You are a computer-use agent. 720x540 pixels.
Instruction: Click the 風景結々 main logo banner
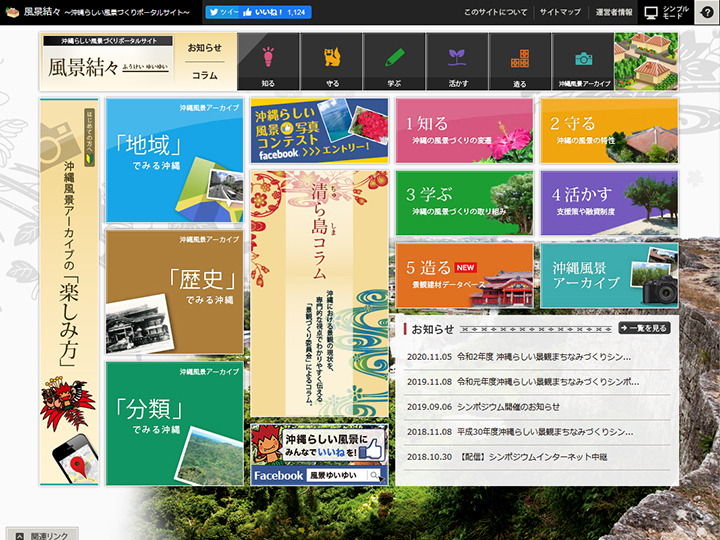point(108,62)
